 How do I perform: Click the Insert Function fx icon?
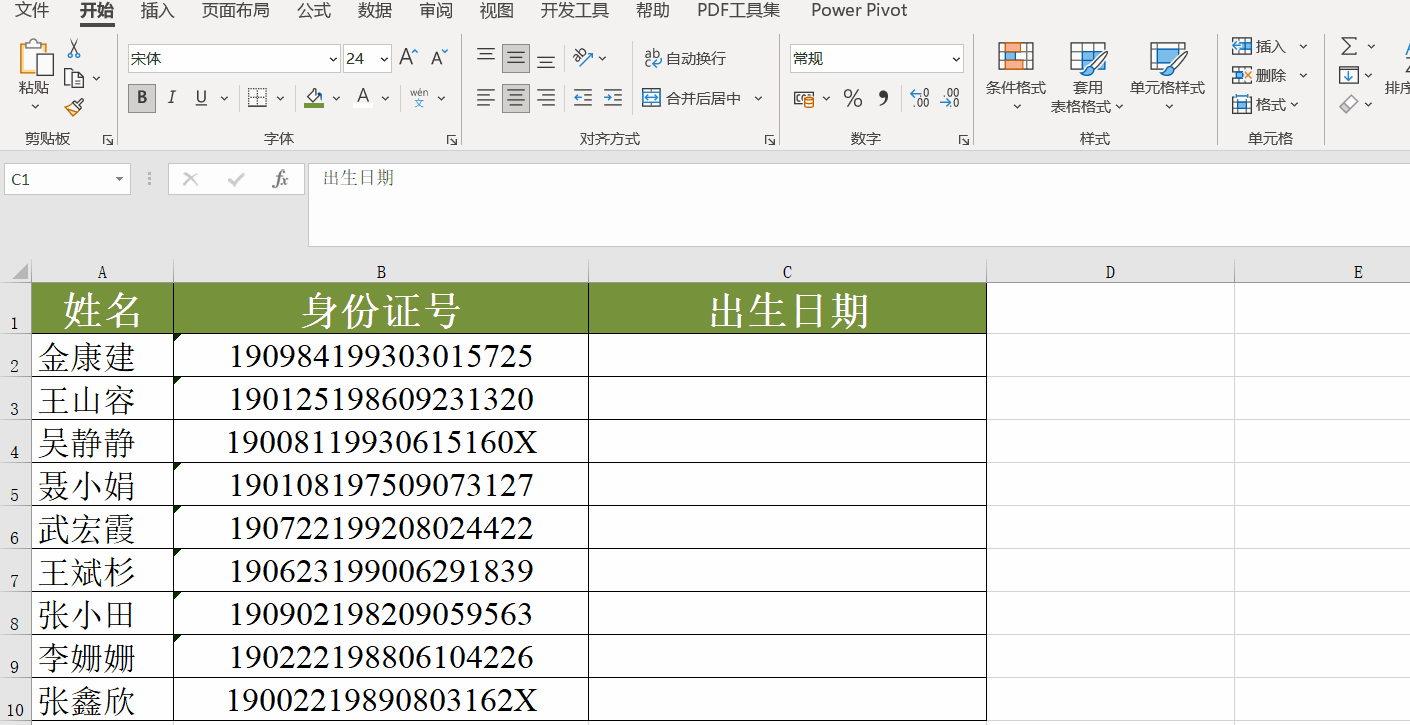281,179
